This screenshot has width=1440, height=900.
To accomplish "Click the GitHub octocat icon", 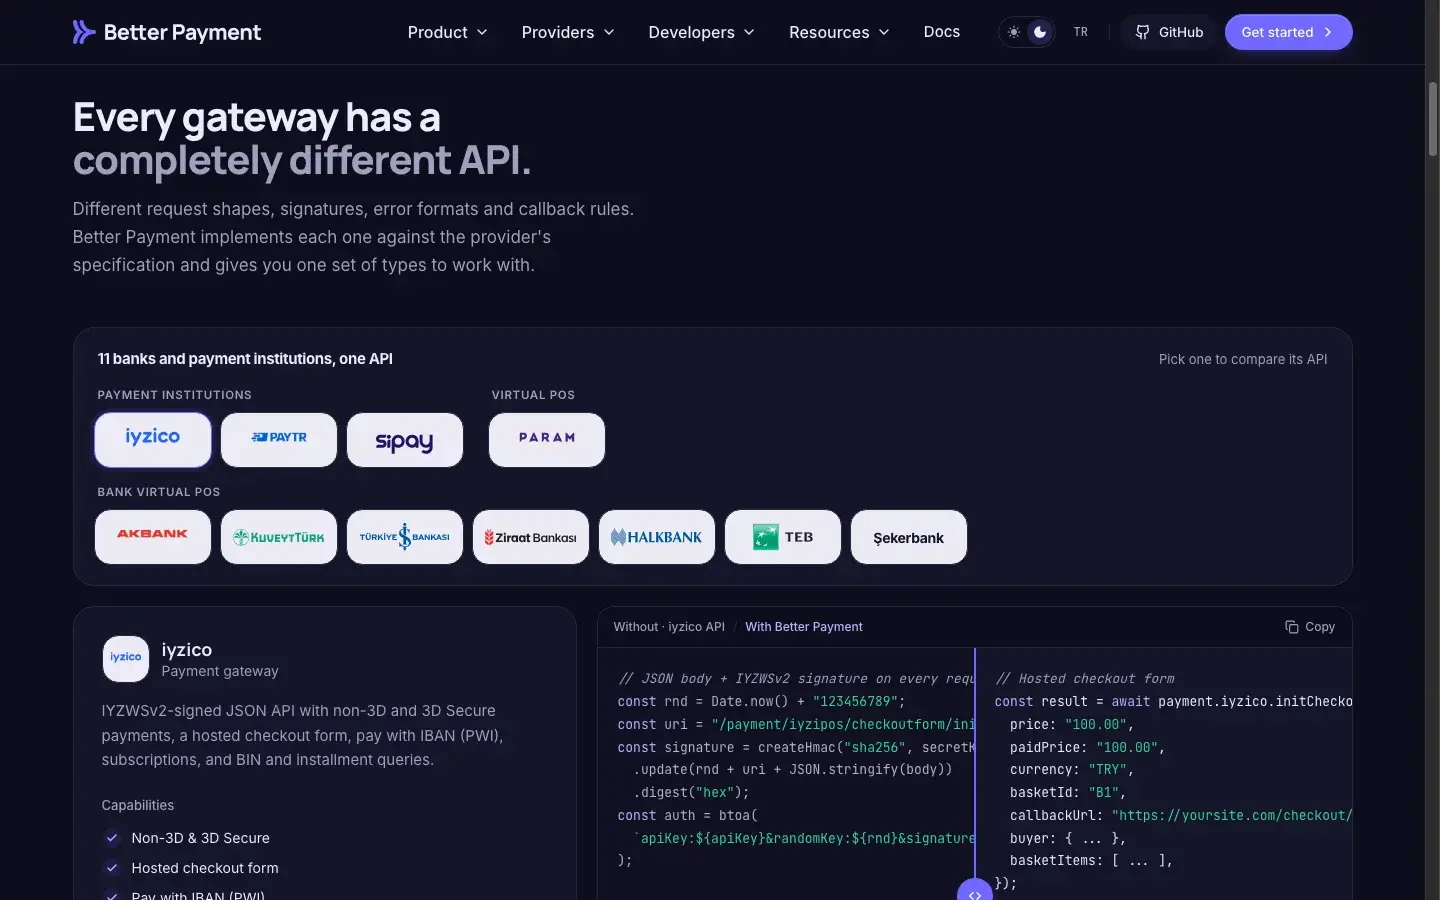I will pos(1142,32).
